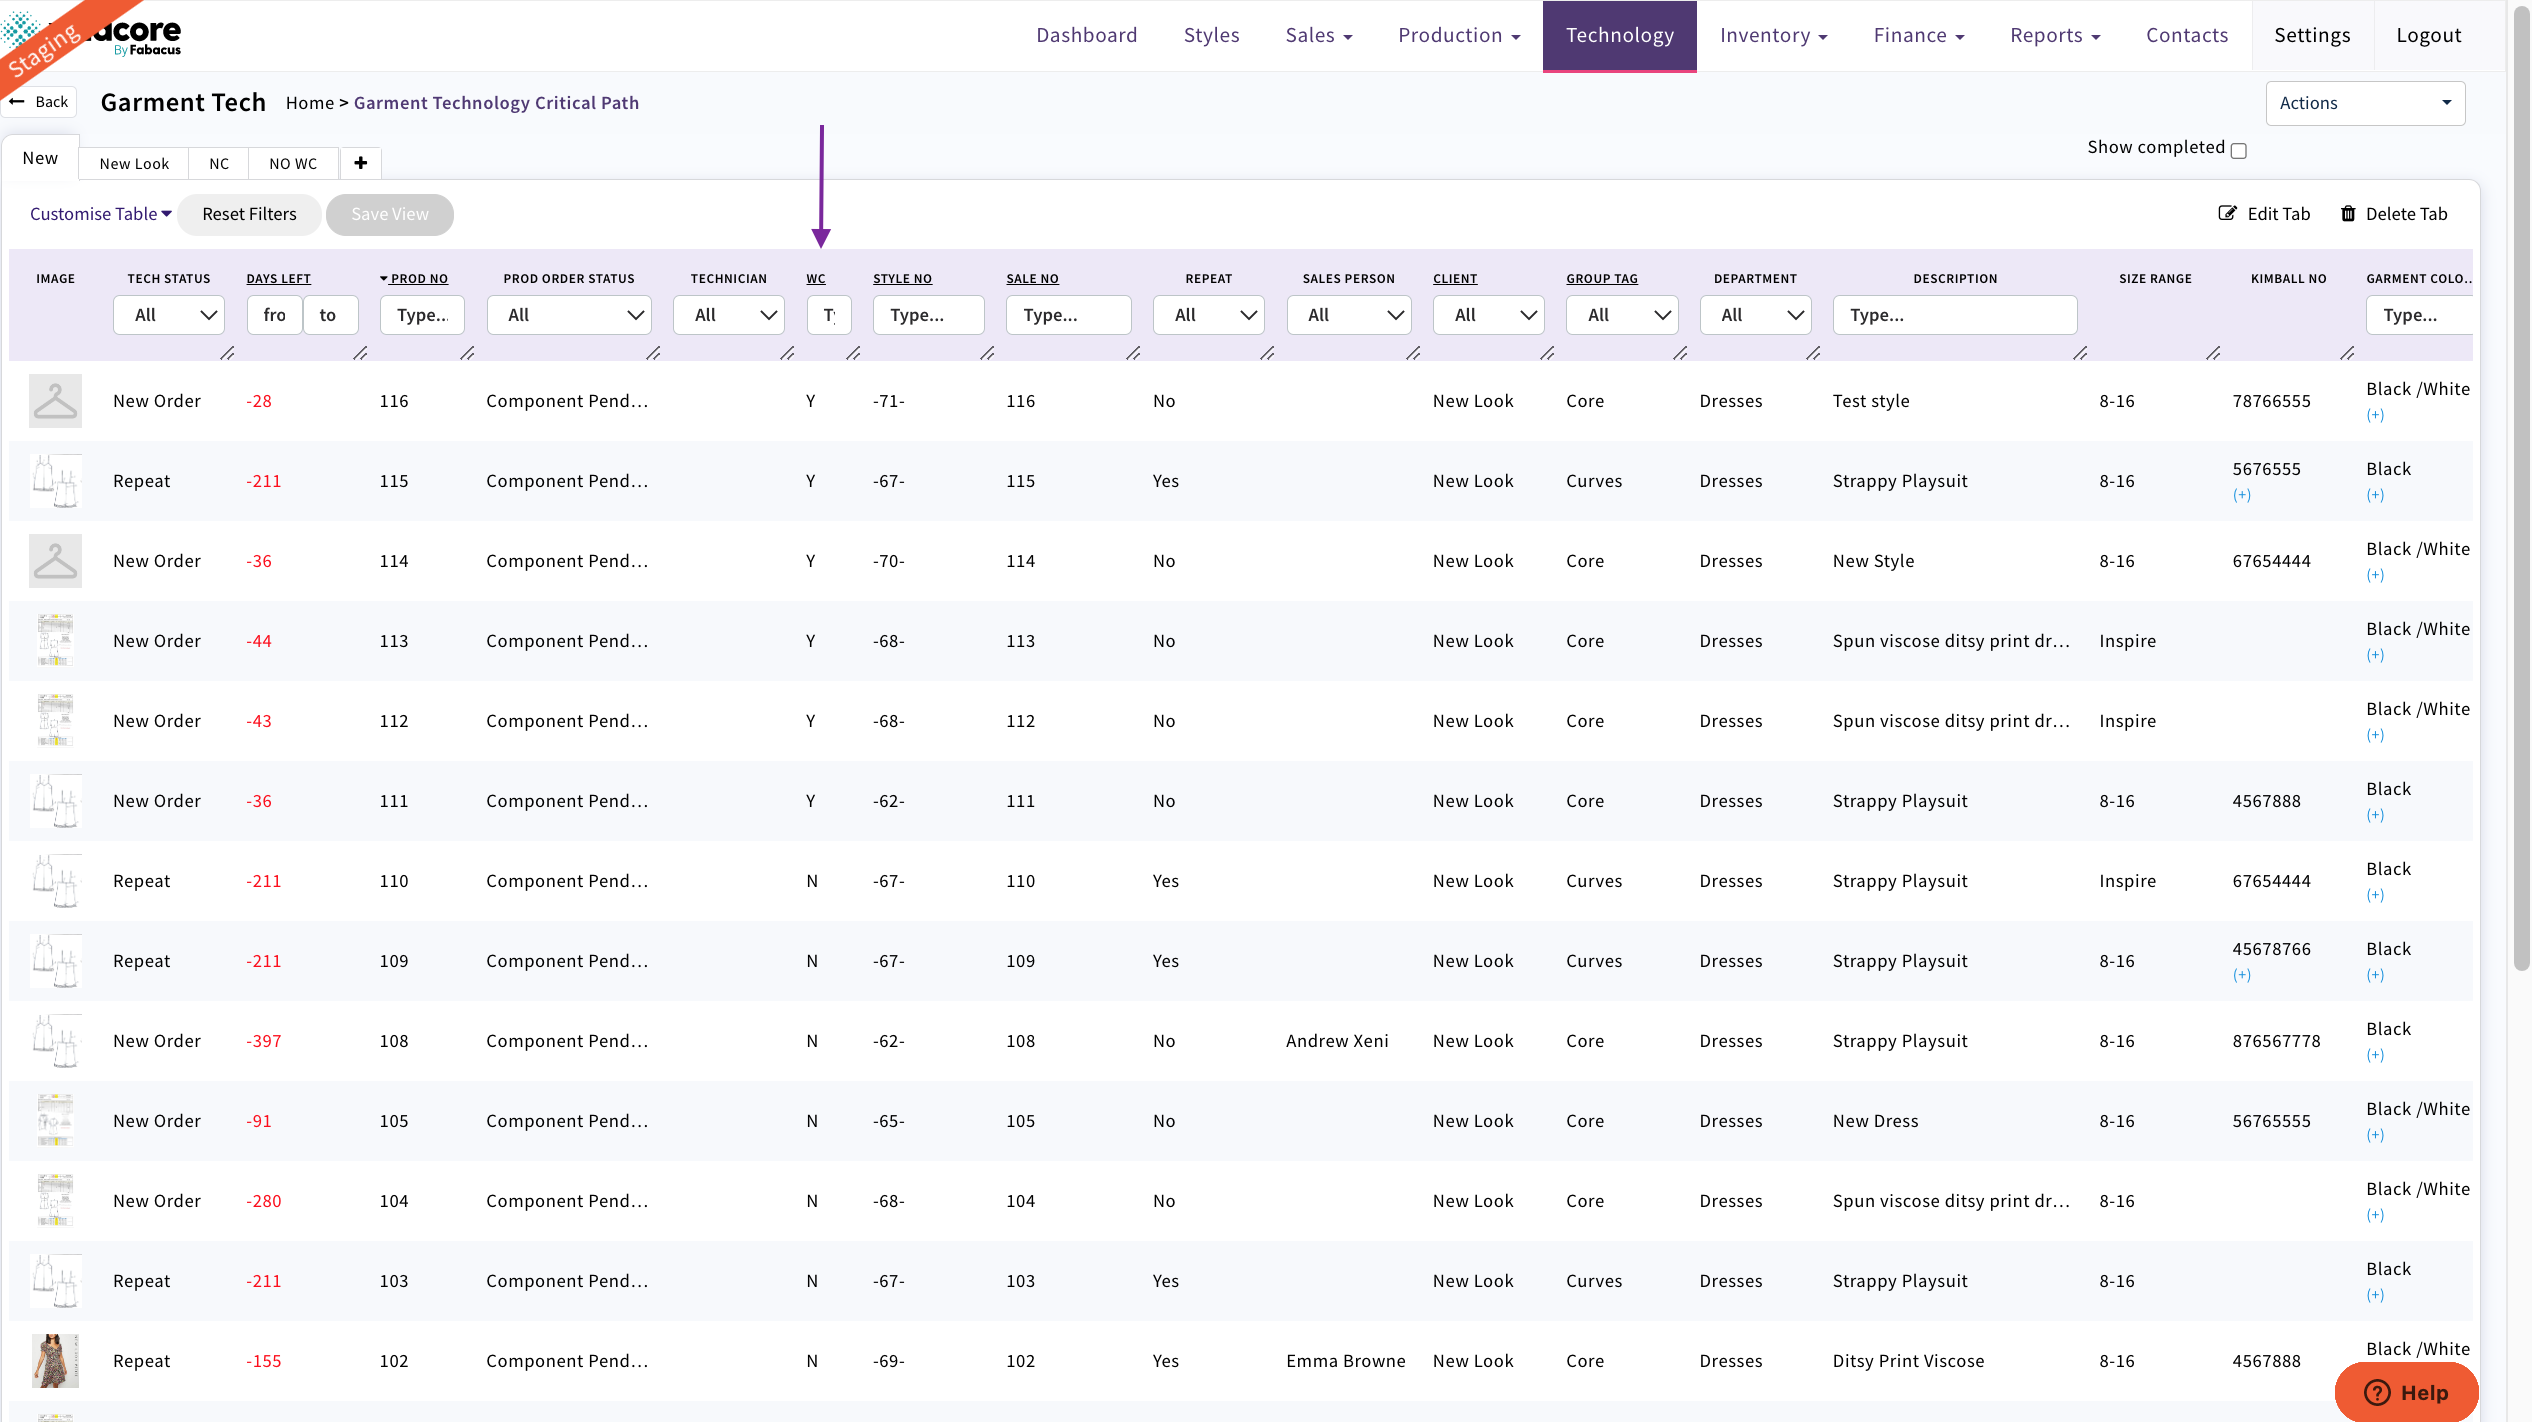The image size is (2532, 1422).
Task: Open the TECH STATUS filter dropdown
Action: coord(168,314)
